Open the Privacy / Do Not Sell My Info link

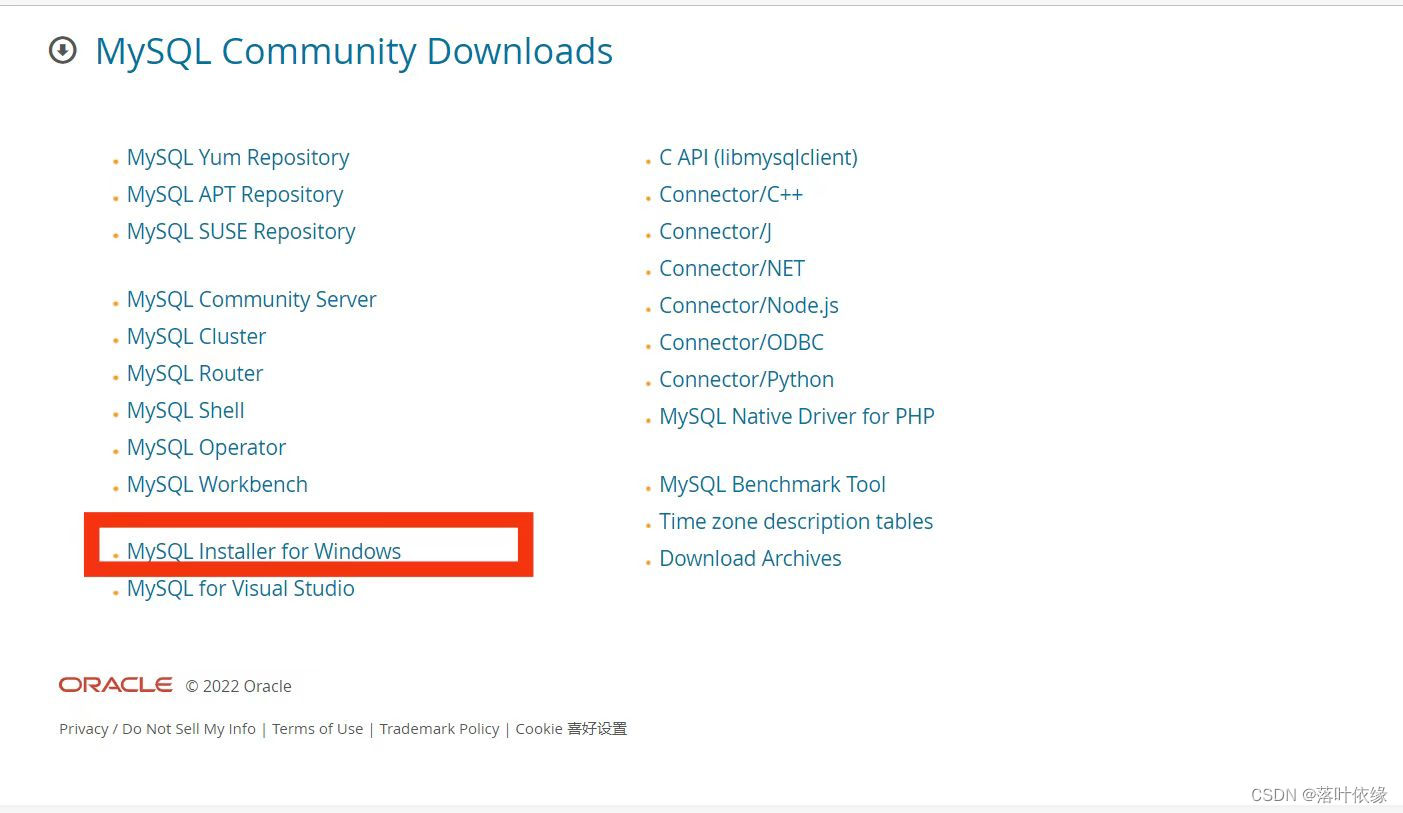click(157, 729)
